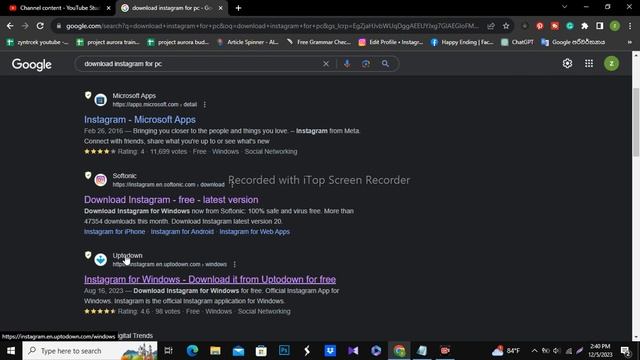Image resolution: width=640 pixels, height=360 pixels.
Task: Open the Google apps grid
Action: [x=589, y=63]
